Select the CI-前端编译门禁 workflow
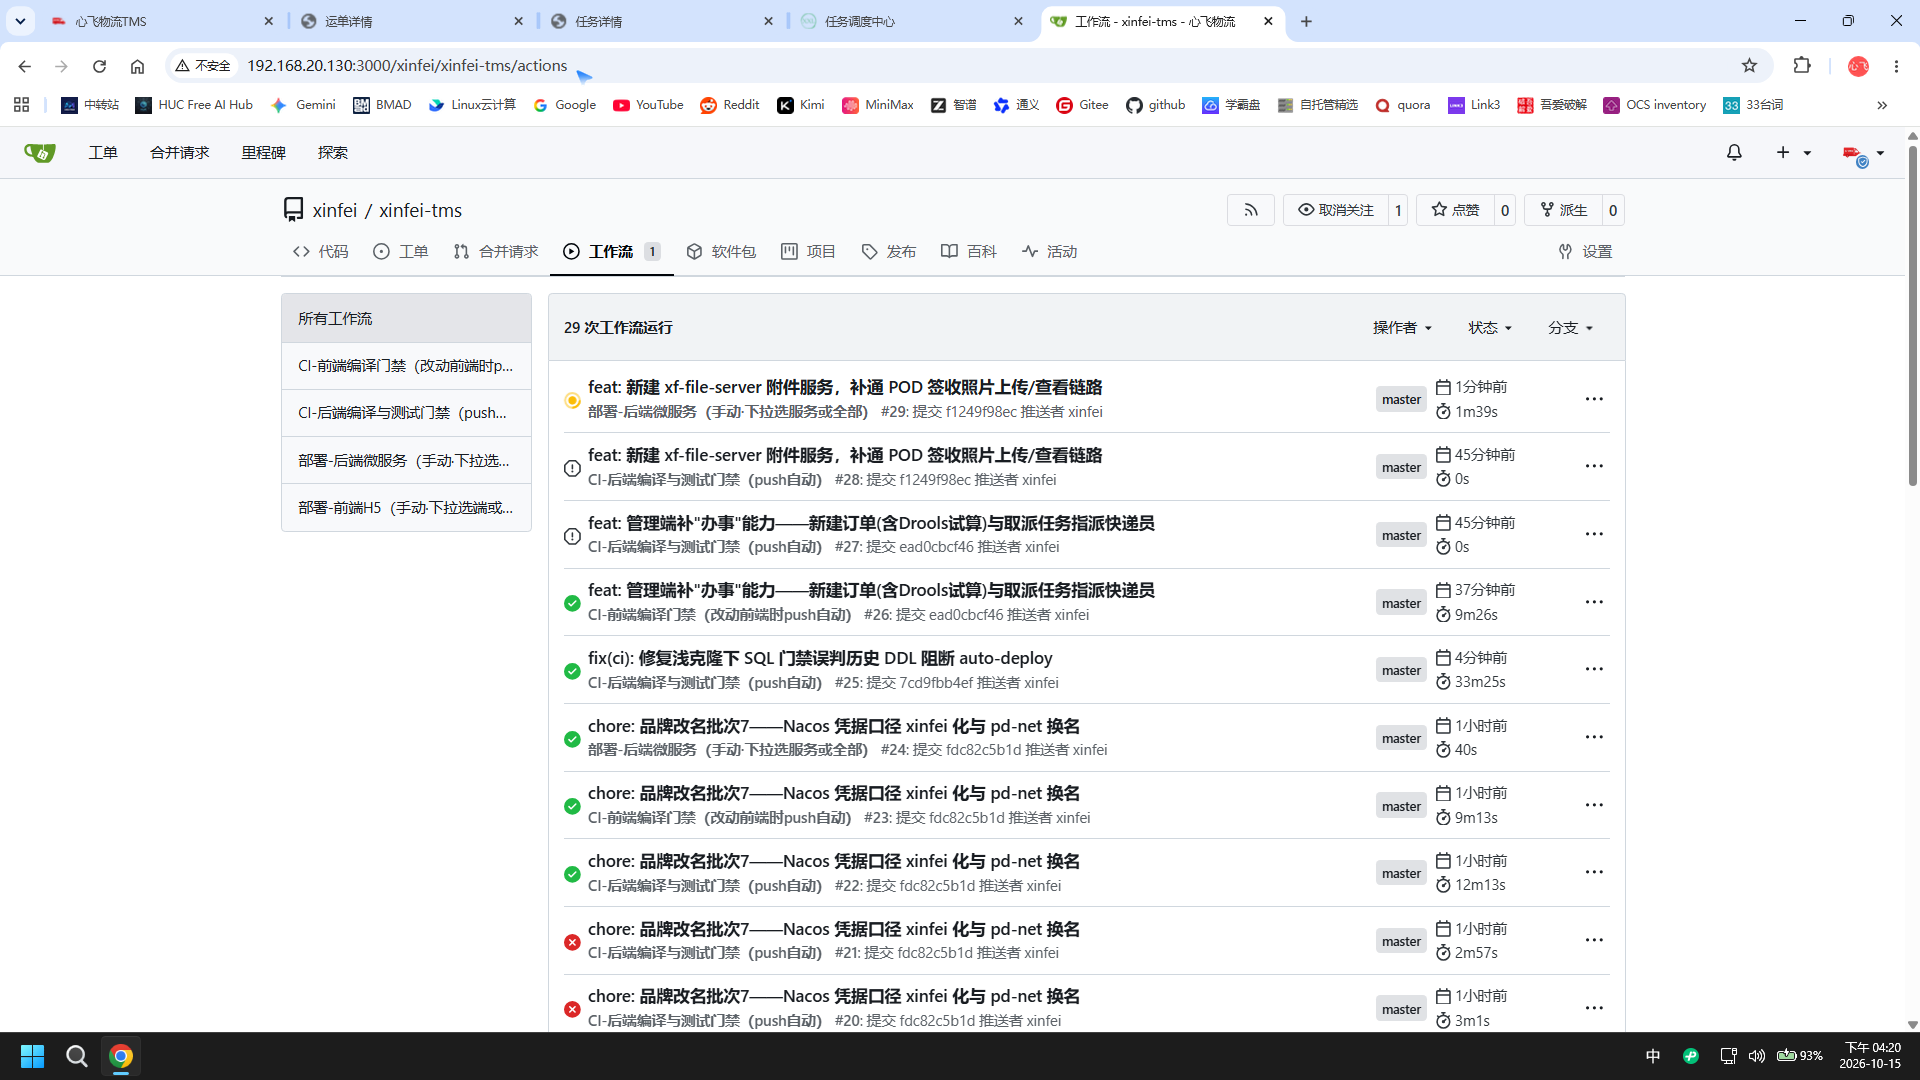 [406, 366]
